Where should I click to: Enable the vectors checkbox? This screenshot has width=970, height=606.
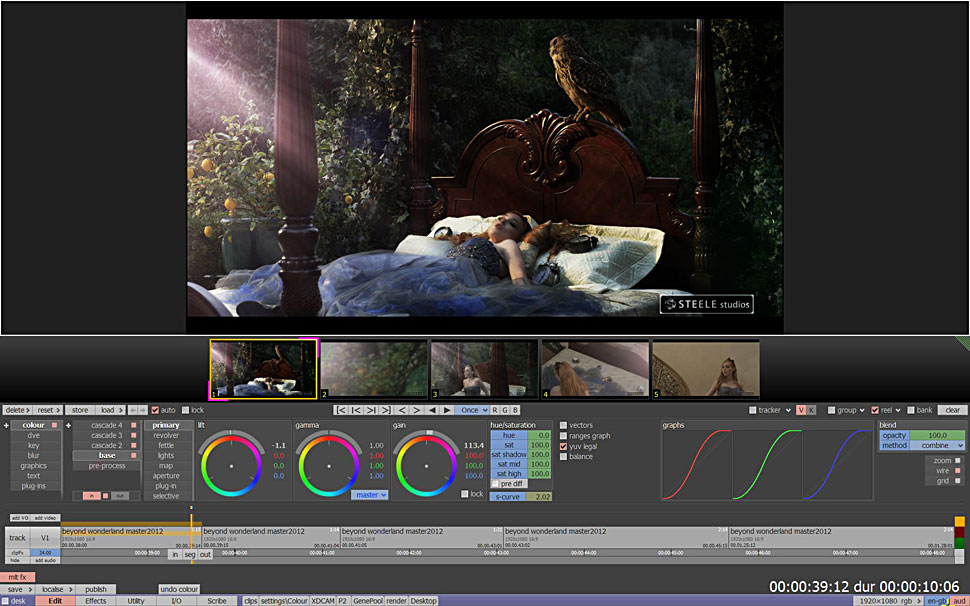pyautogui.click(x=564, y=426)
